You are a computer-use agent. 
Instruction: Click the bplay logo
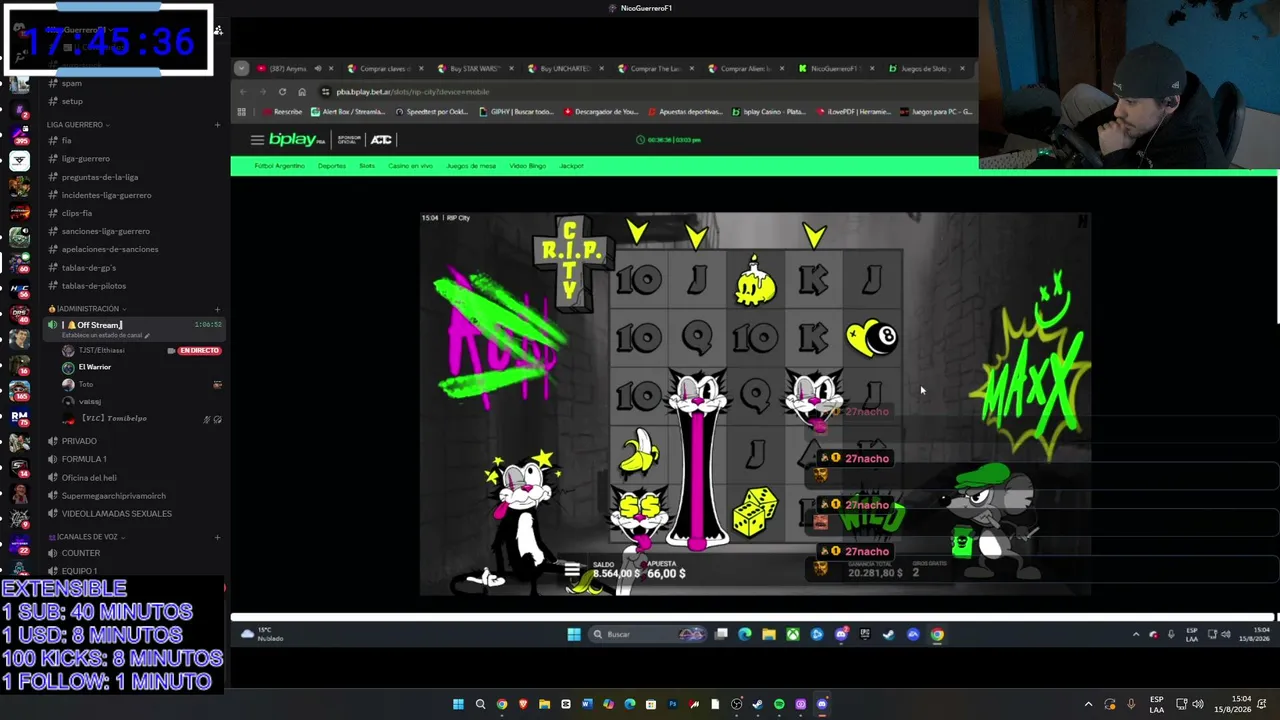[292, 140]
